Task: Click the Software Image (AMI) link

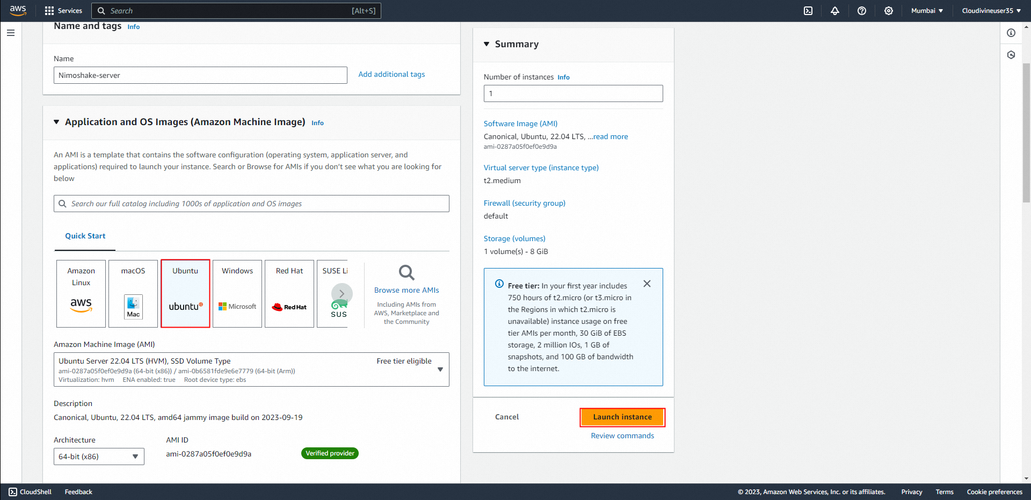Action: [521, 124]
